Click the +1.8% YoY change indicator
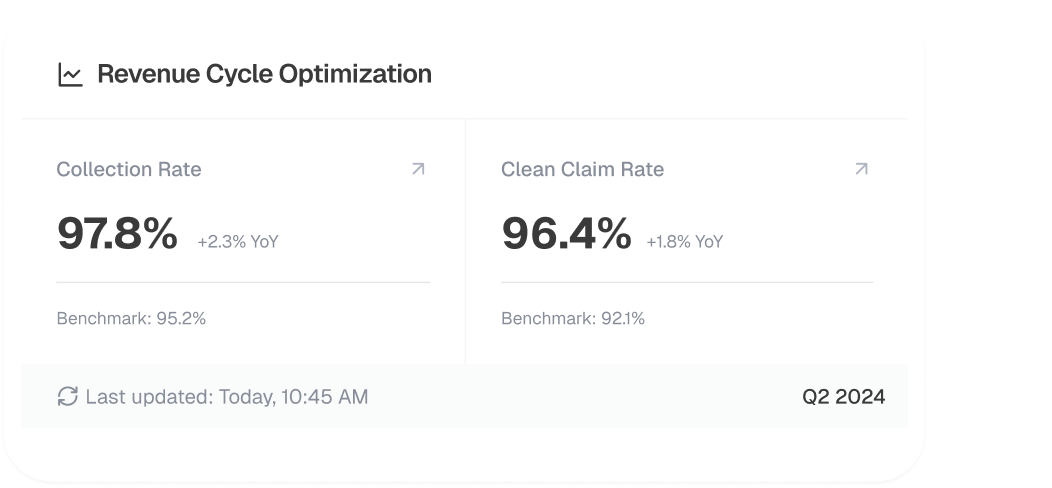 pyautogui.click(x=684, y=242)
